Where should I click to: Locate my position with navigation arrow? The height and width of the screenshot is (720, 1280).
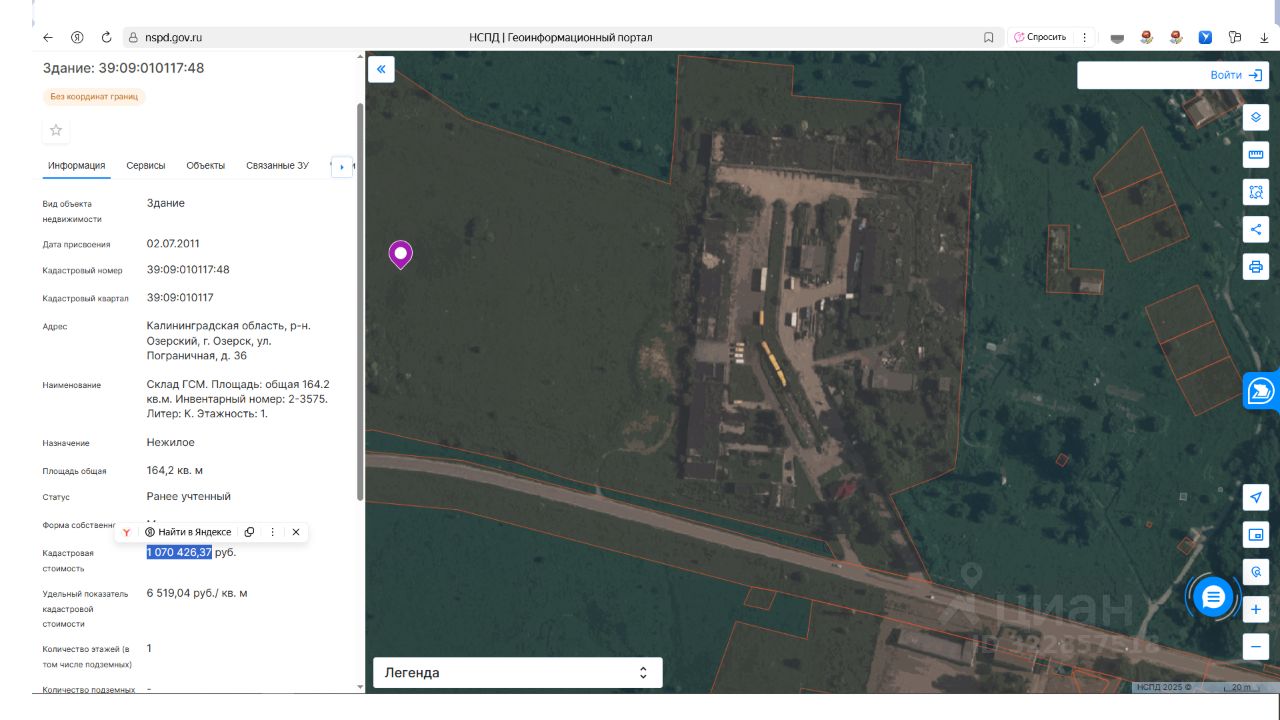click(x=1256, y=498)
